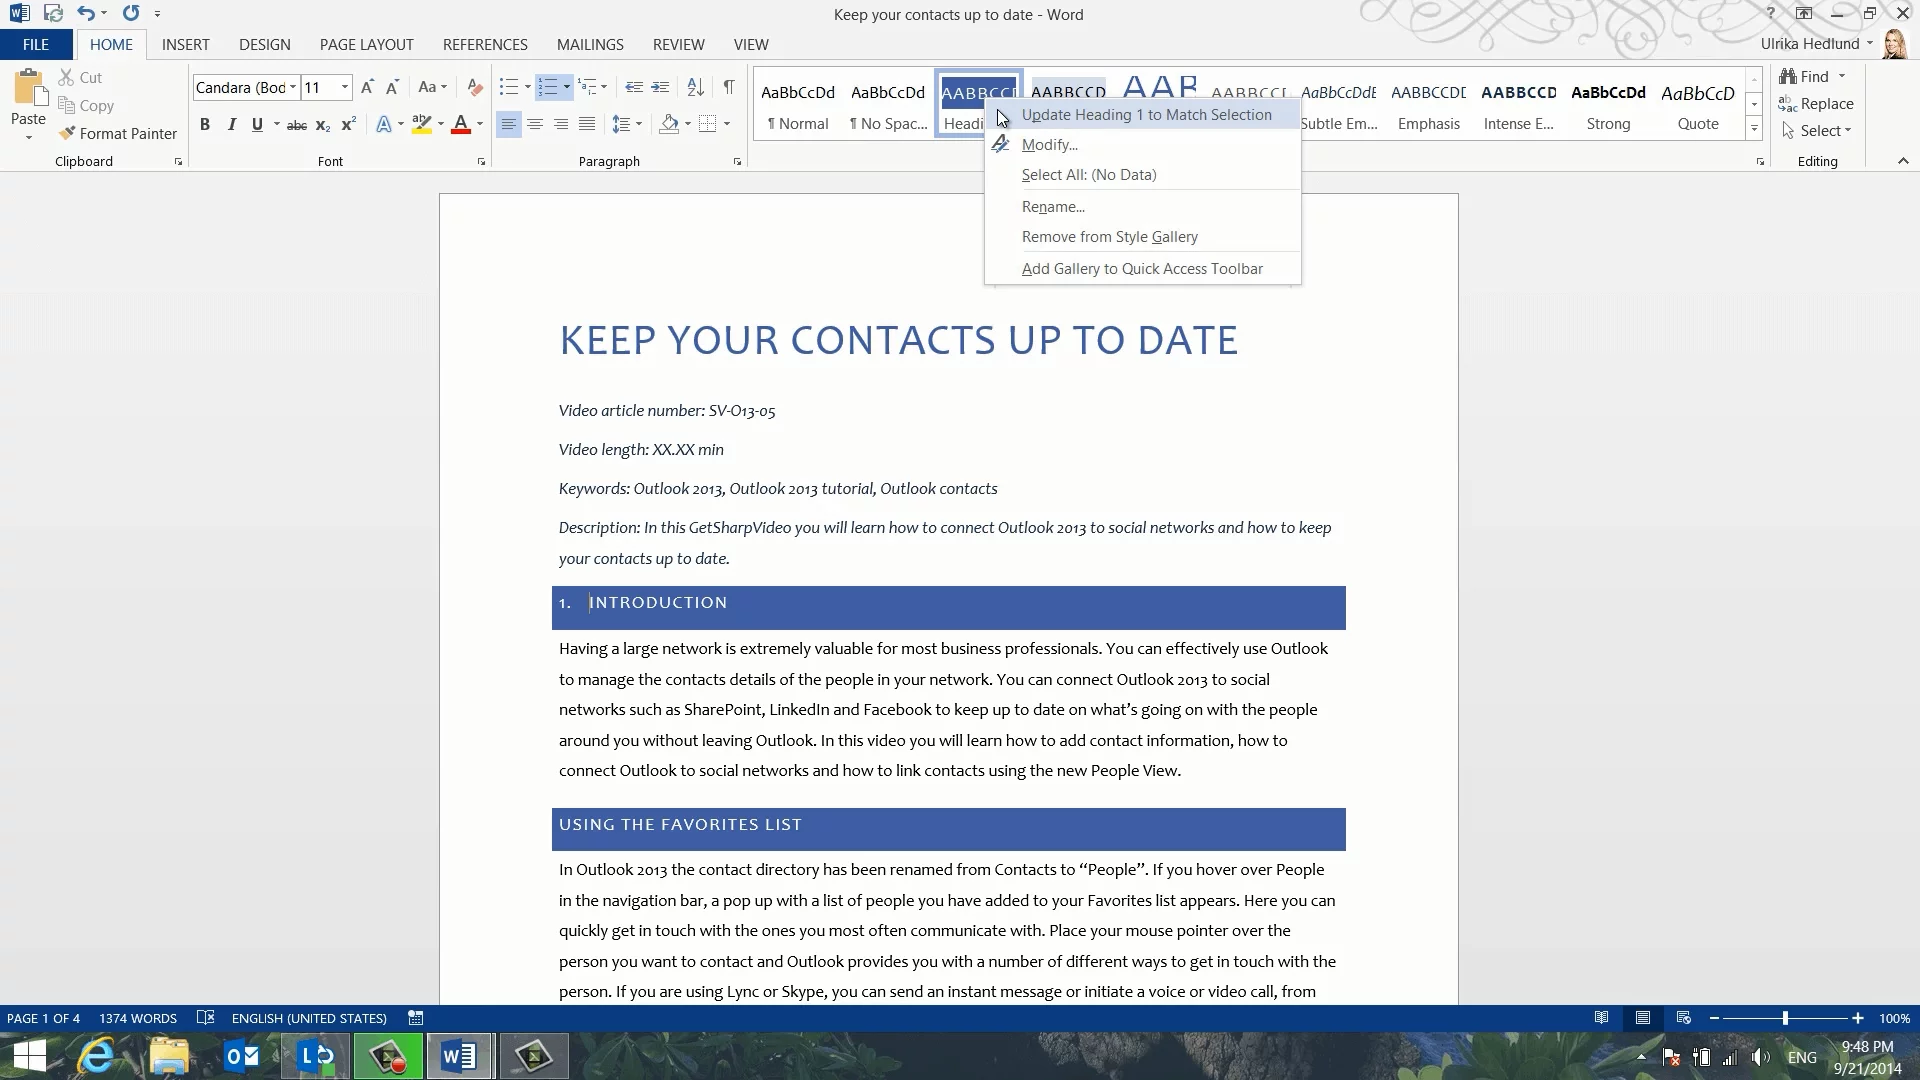Open Outlook from the Windows taskbar
1920x1080 pixels.
click(242, 1056)
